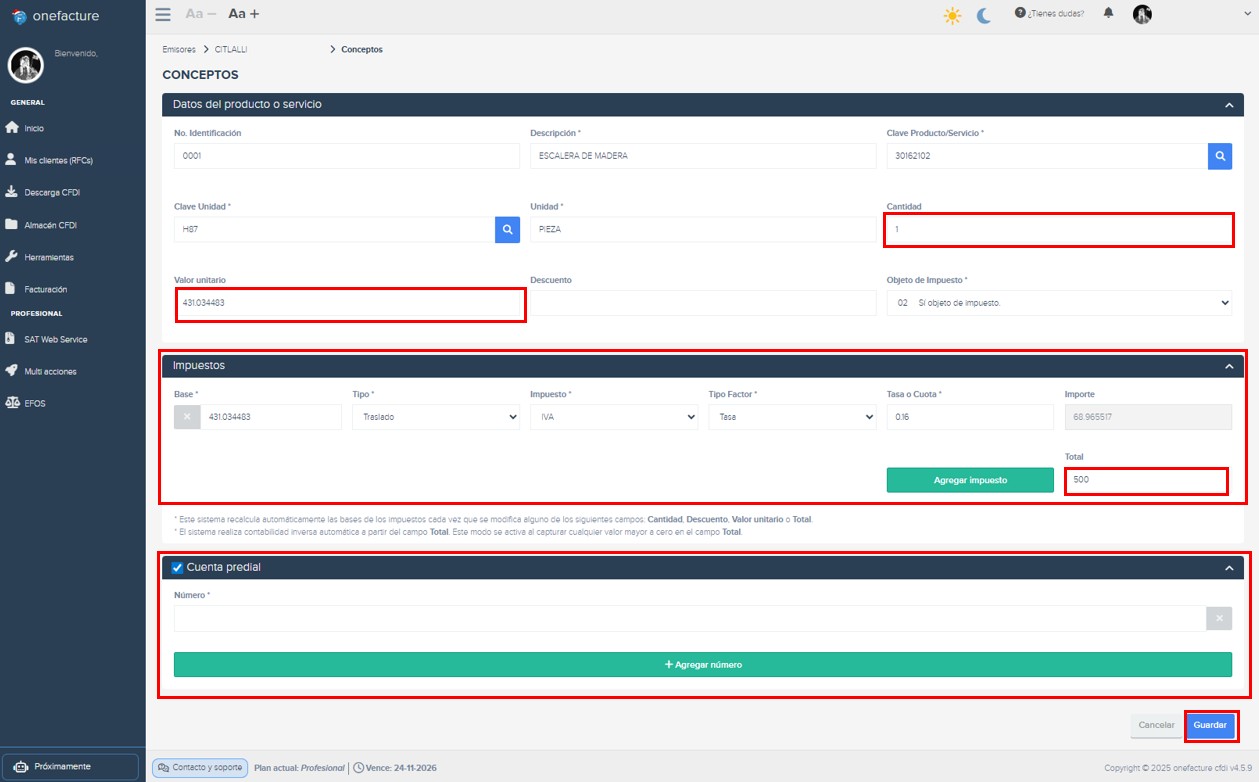Open Herramientas with the wrench icon
The image size is (1259, 782).
(x=55, y=257)
